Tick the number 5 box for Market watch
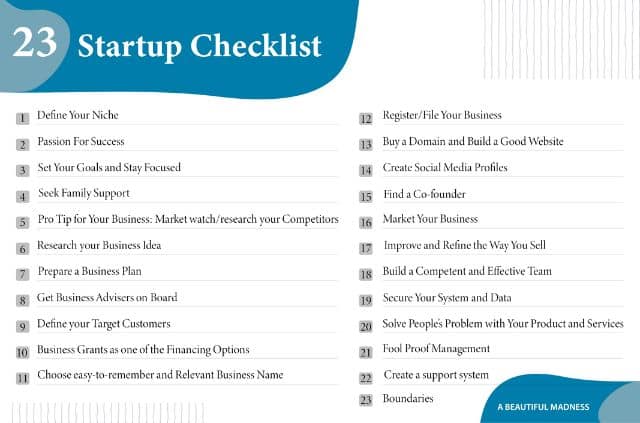The height and width of the screenshot is (423, 640). pos(22,223)
